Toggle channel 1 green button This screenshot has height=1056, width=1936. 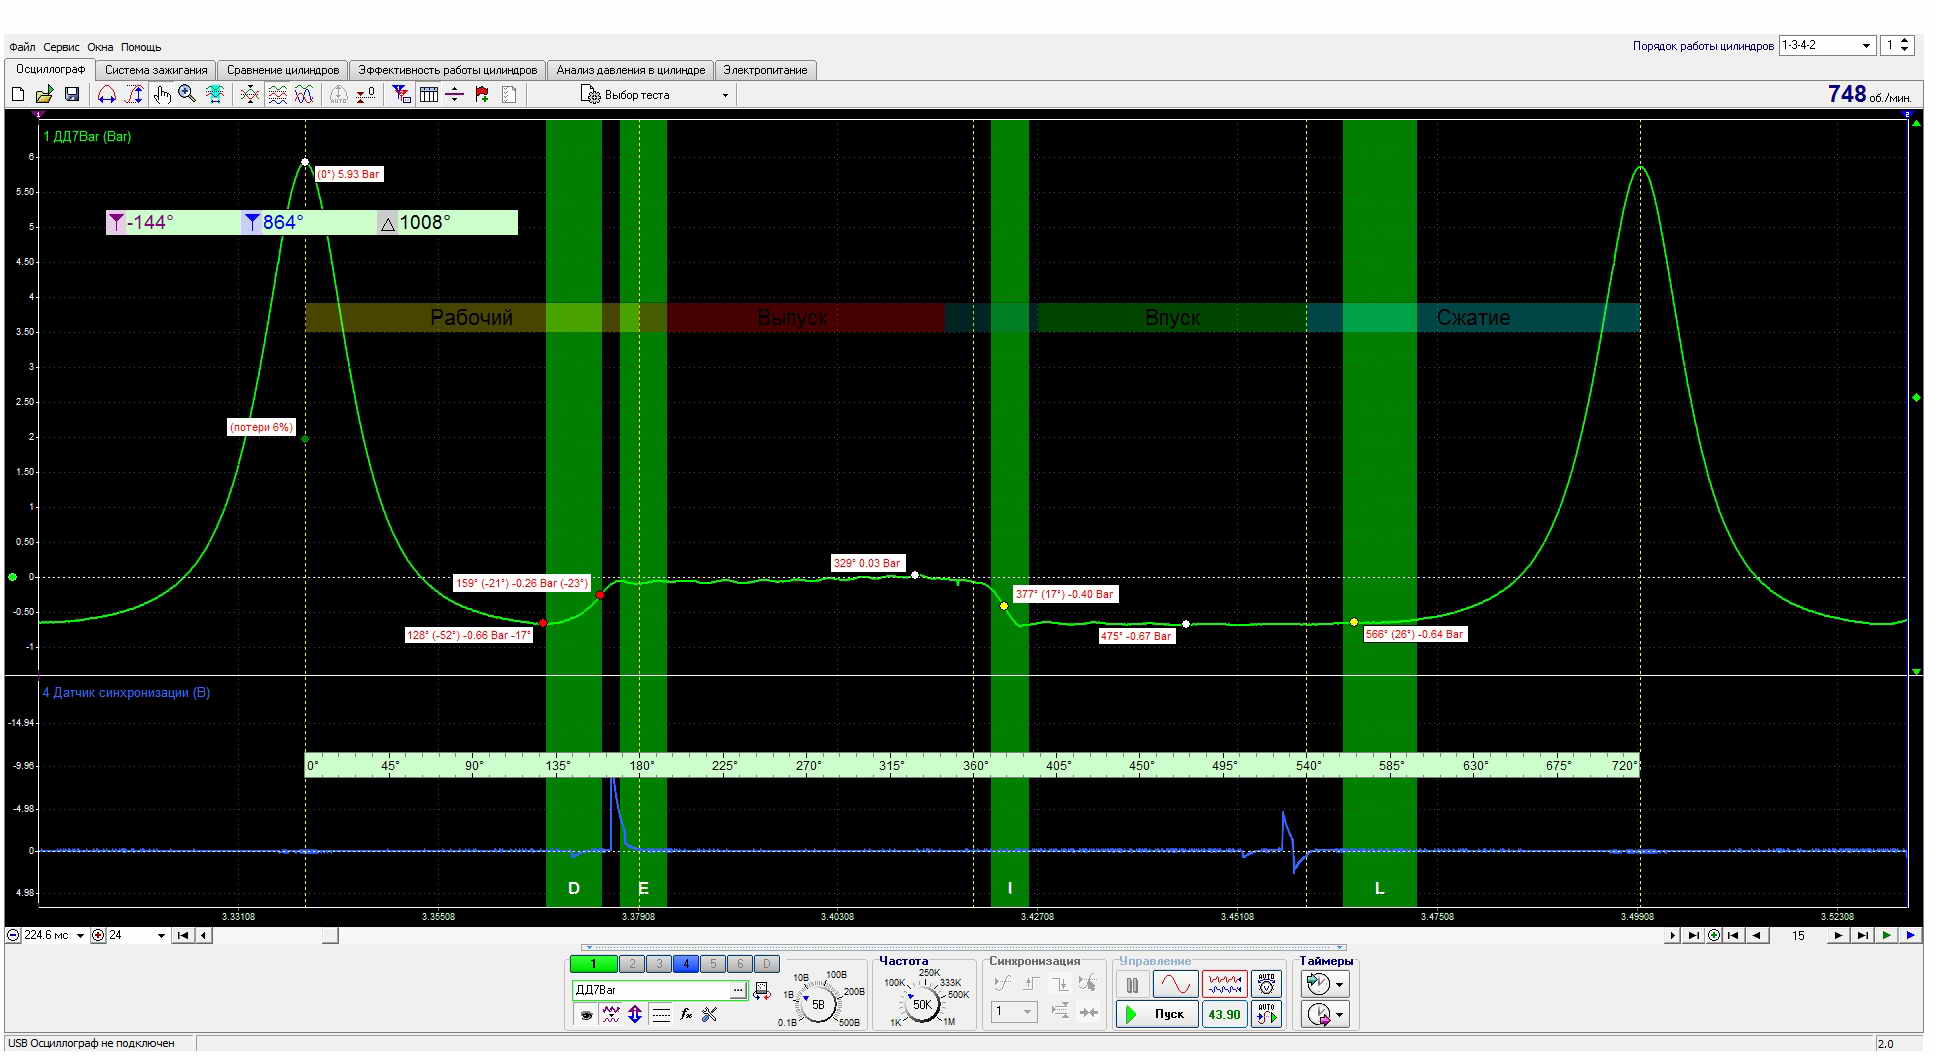(x=593, y=964)
